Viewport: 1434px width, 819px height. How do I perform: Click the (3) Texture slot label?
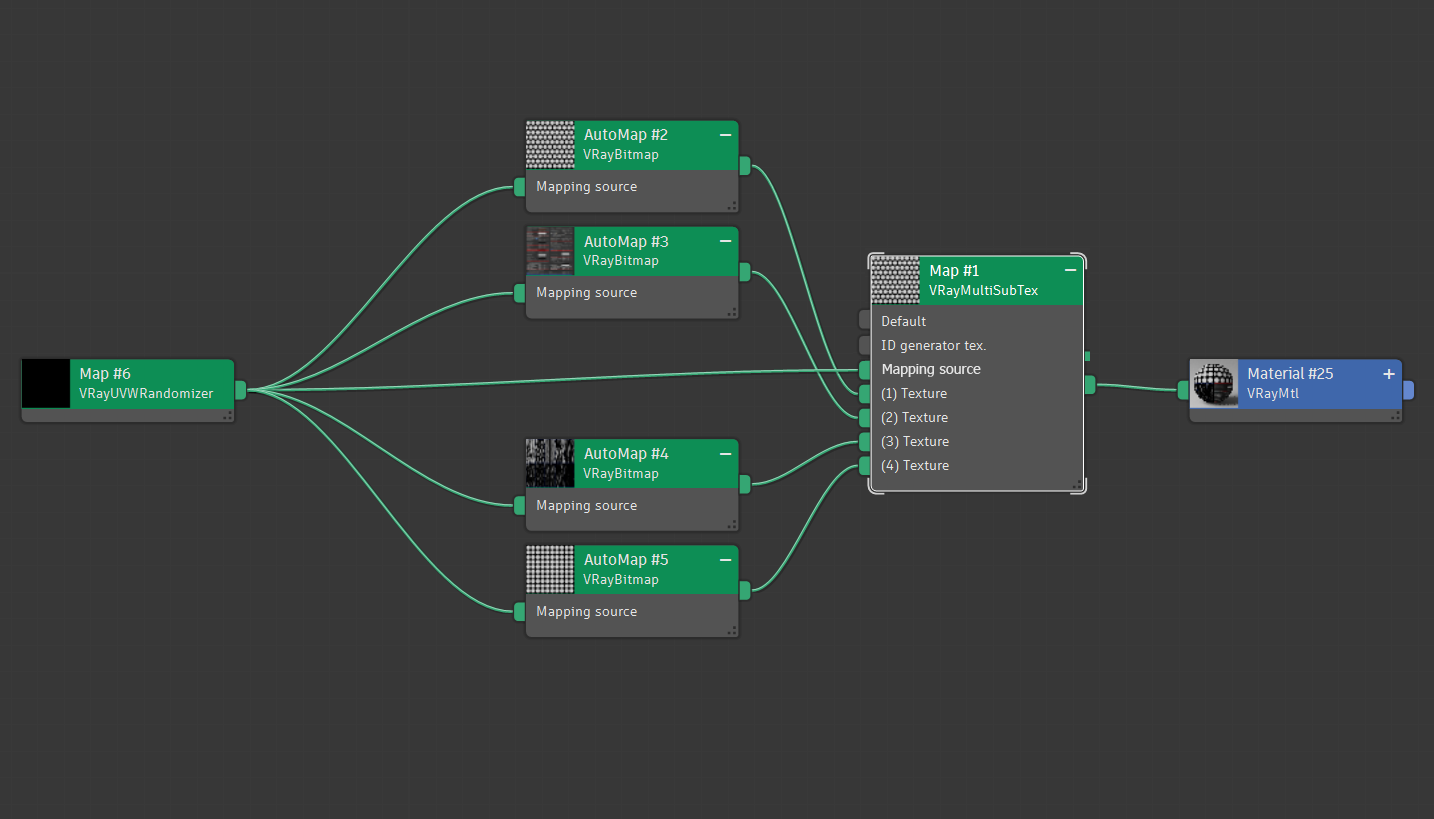click(915, 442)
